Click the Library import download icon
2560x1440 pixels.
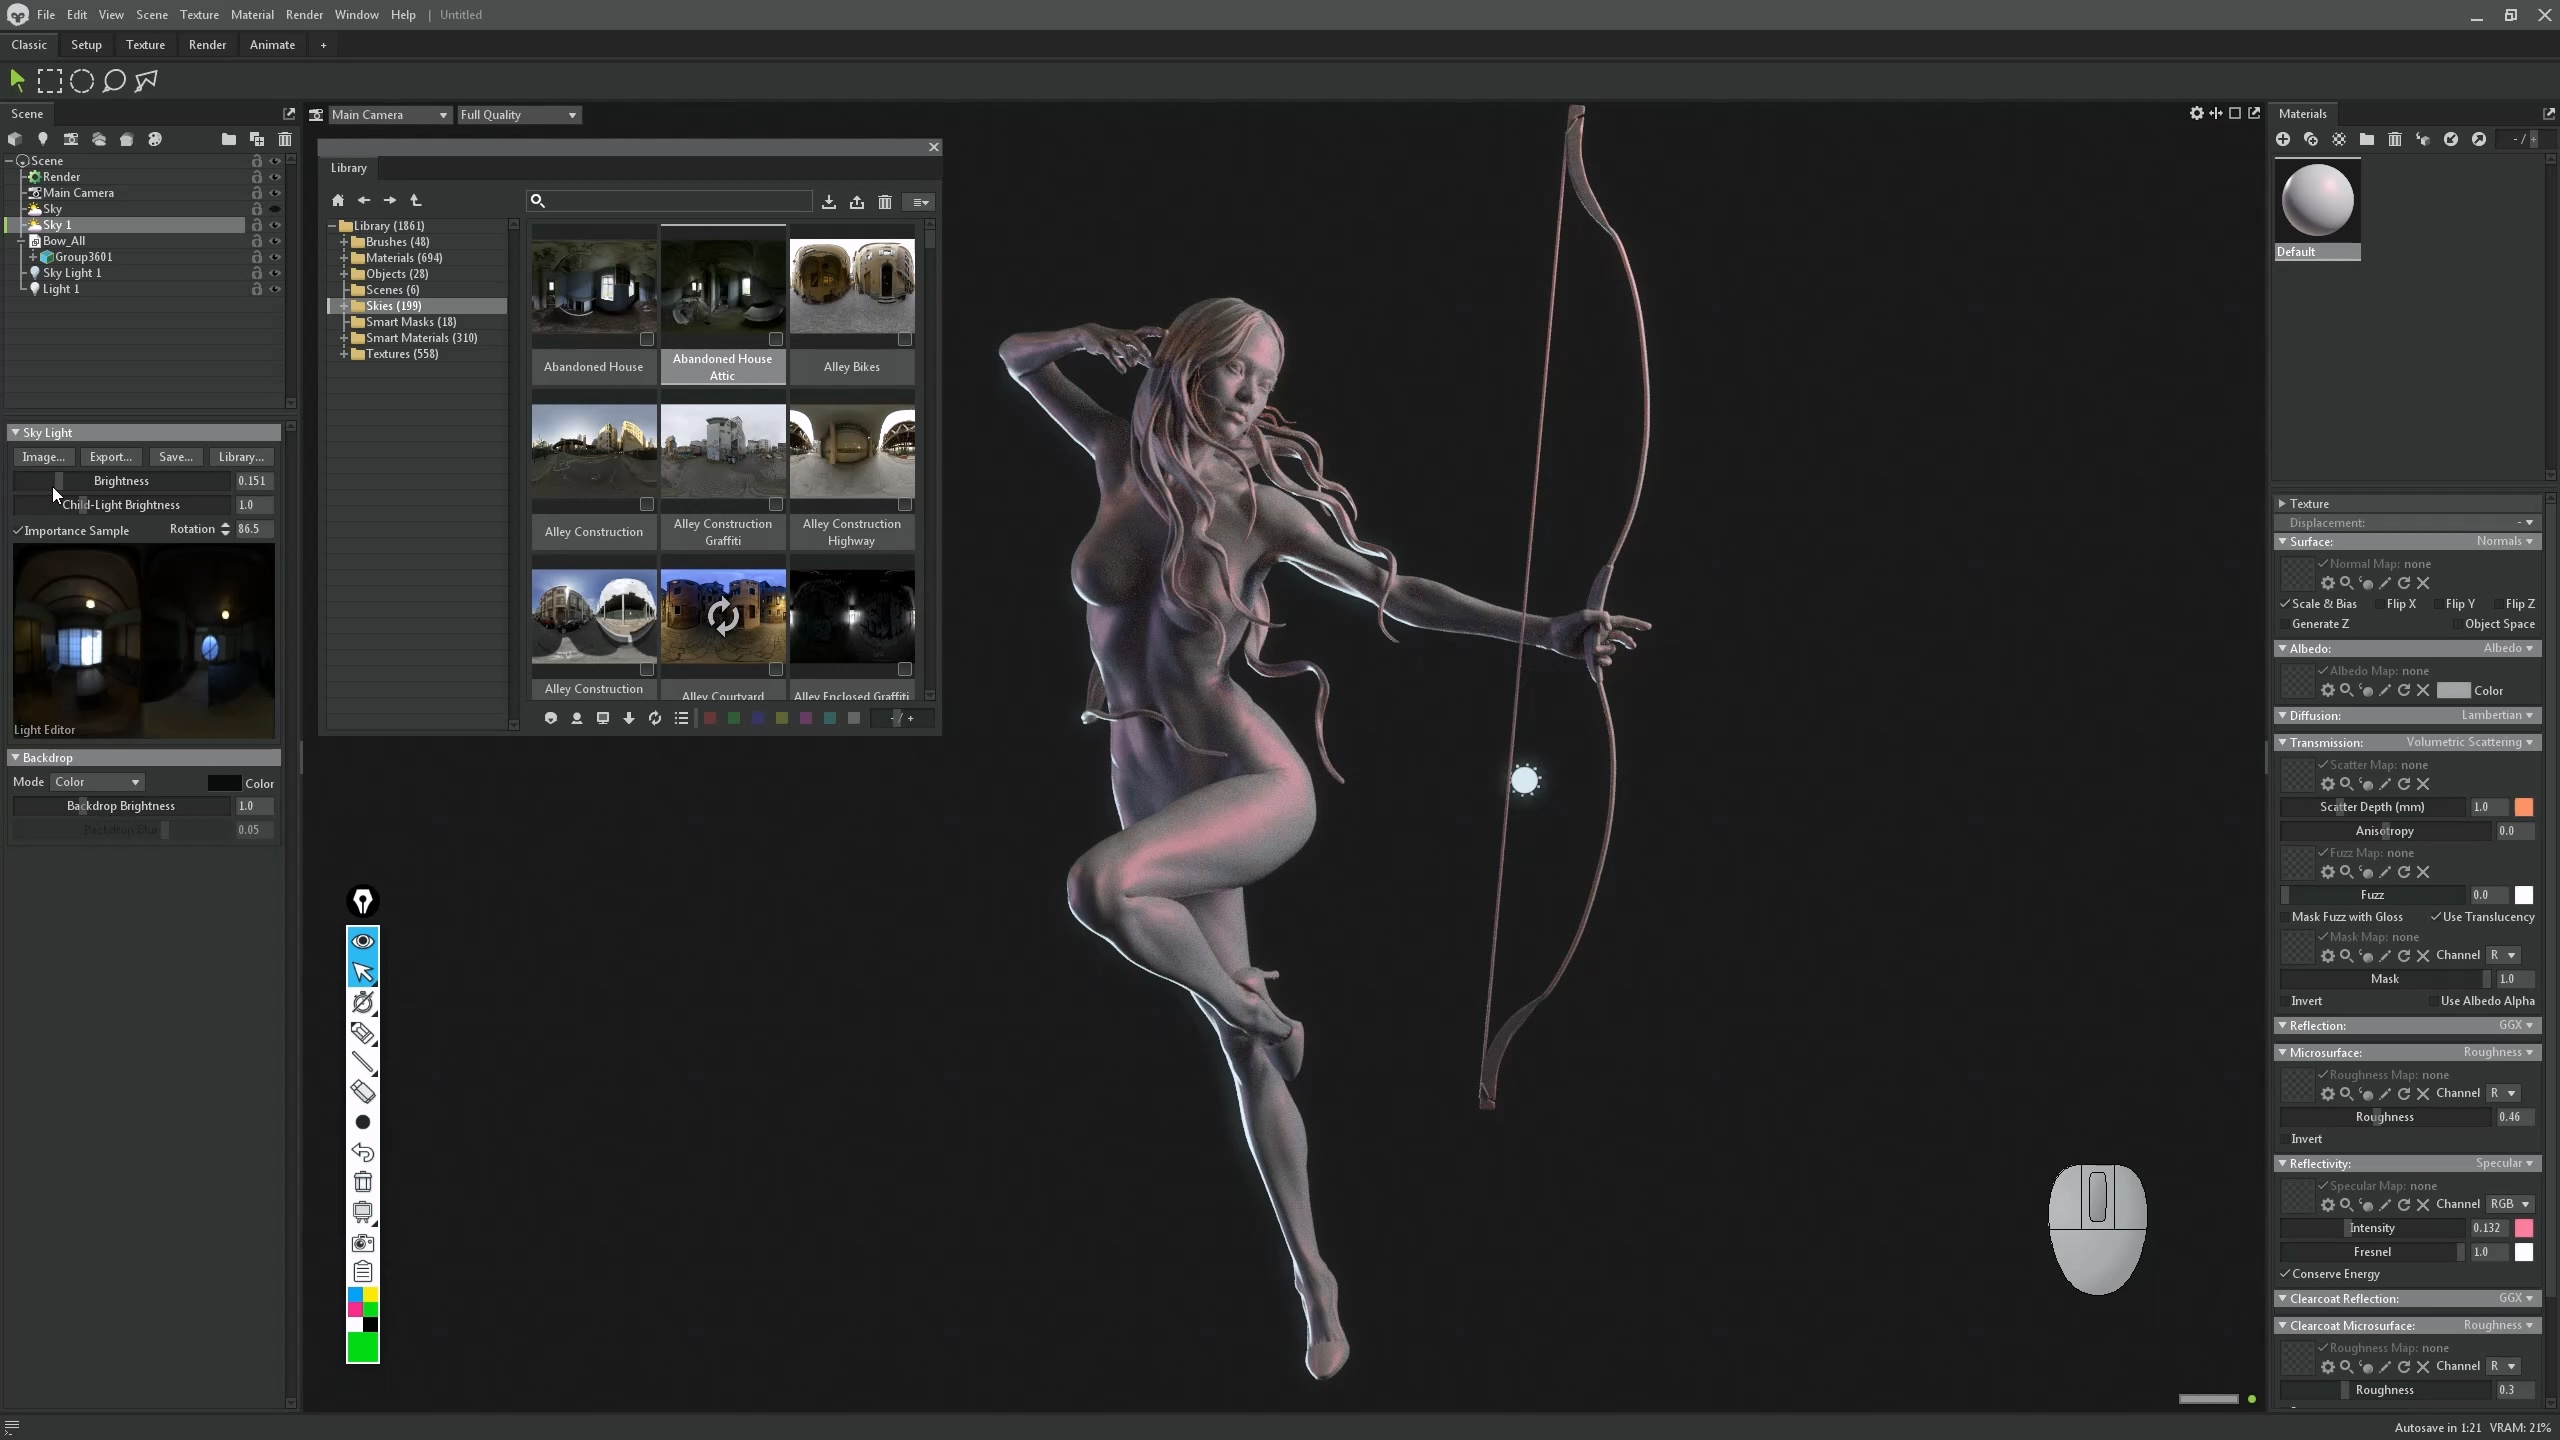click(x=829, y=202)
